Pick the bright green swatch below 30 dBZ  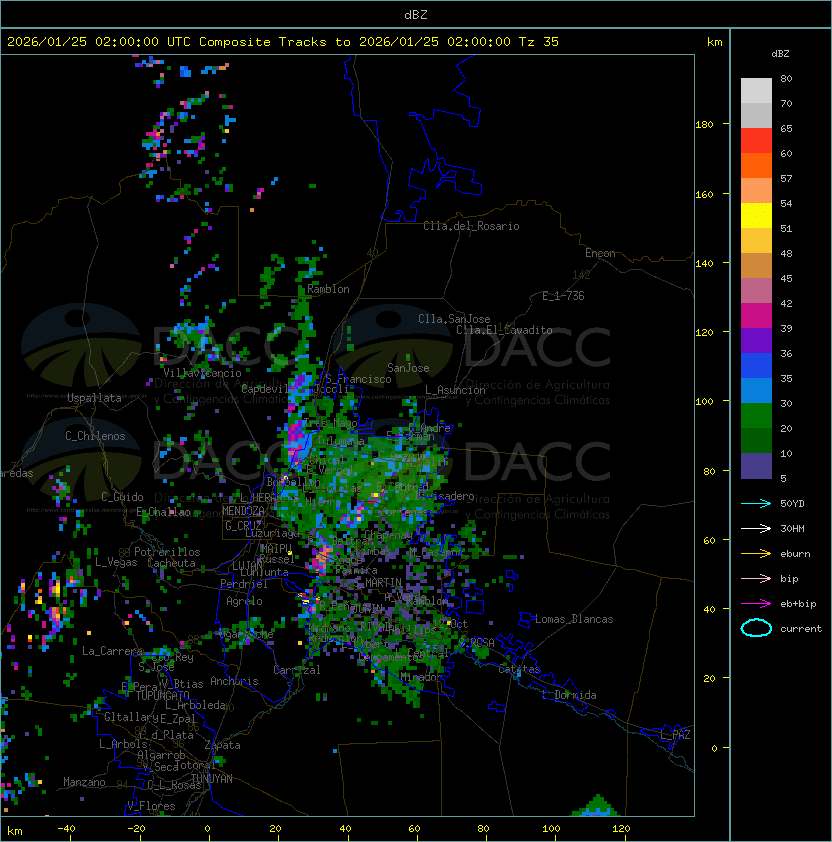pyautogui.click(x=756, y=416)
